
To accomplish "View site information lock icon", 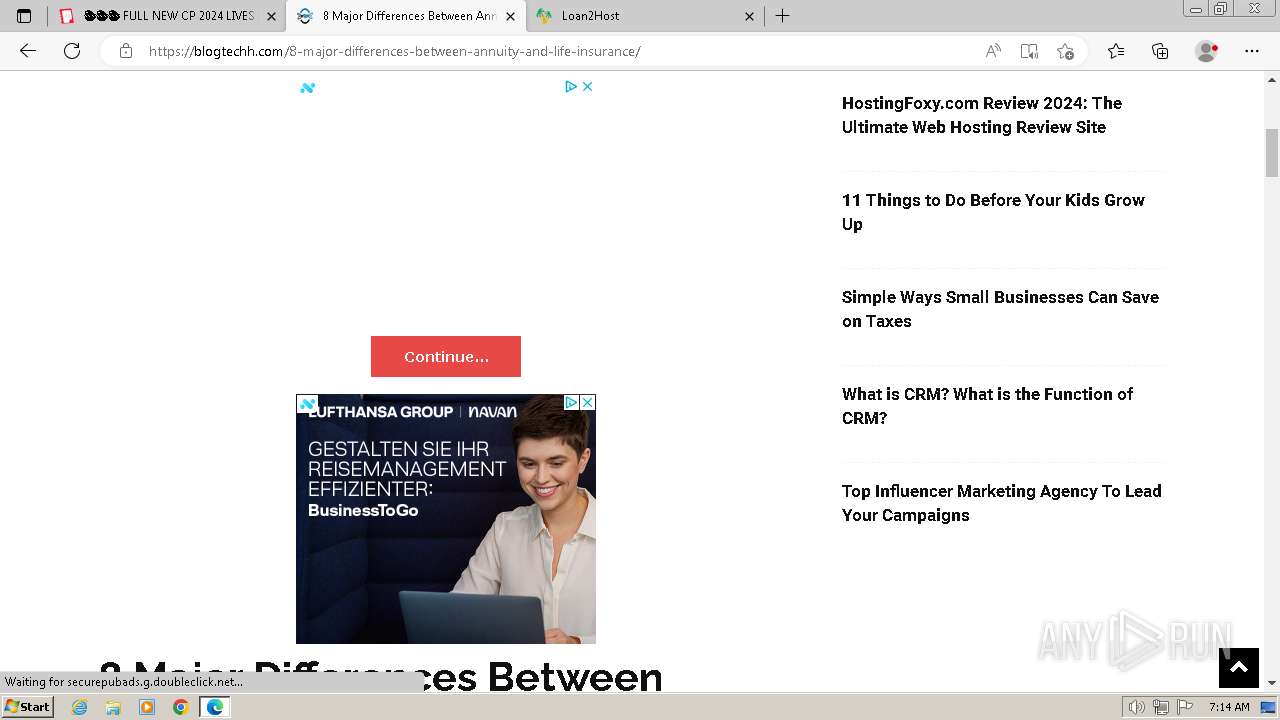I will 126,51.
